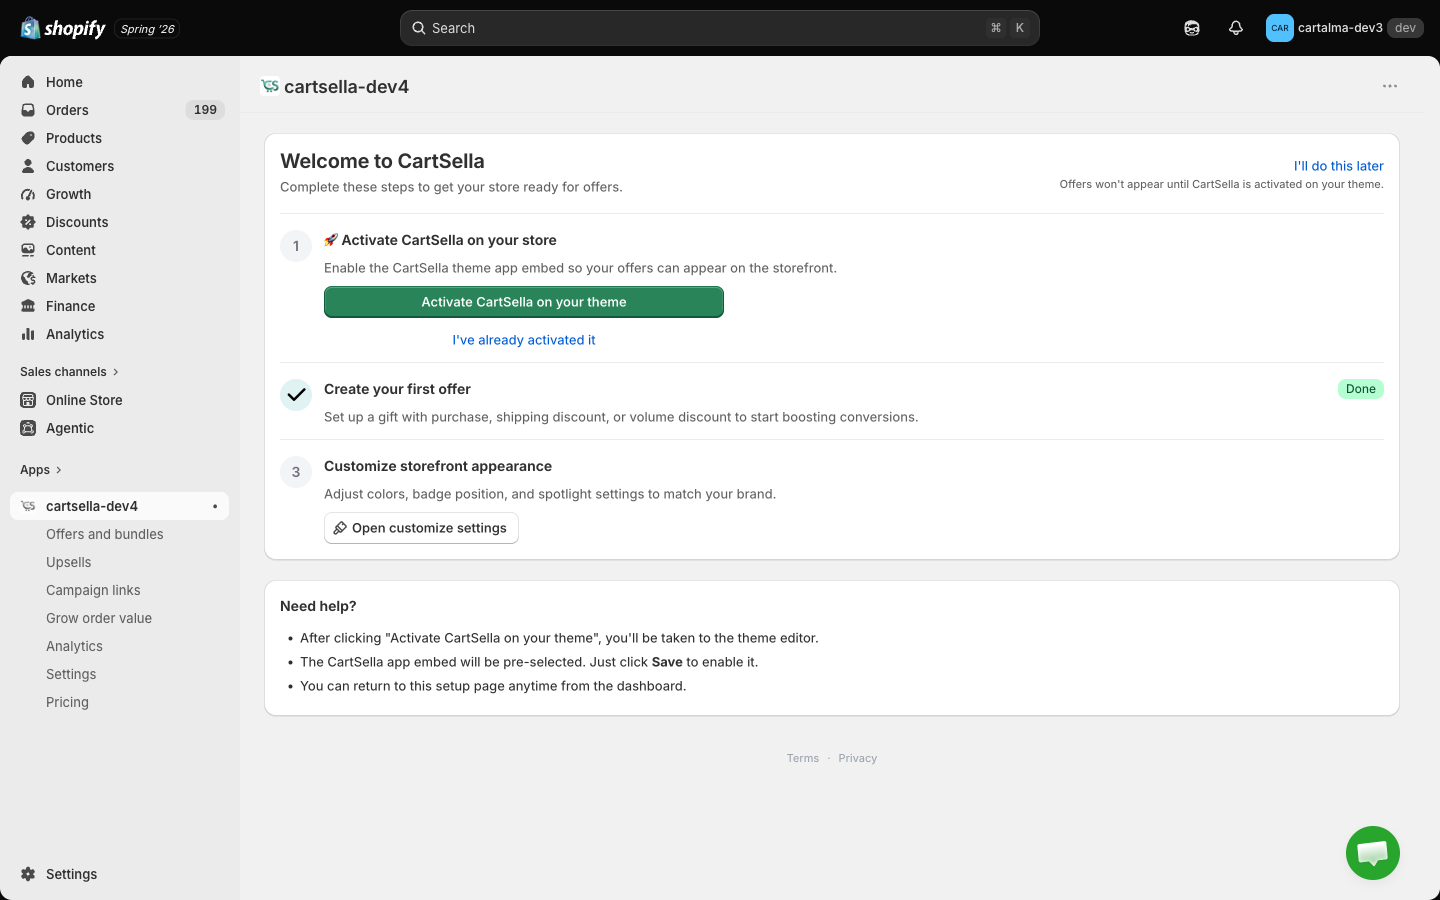Click the Need help? heading
The height and width of the screenshot is (900, 1440).
[318, 606]
